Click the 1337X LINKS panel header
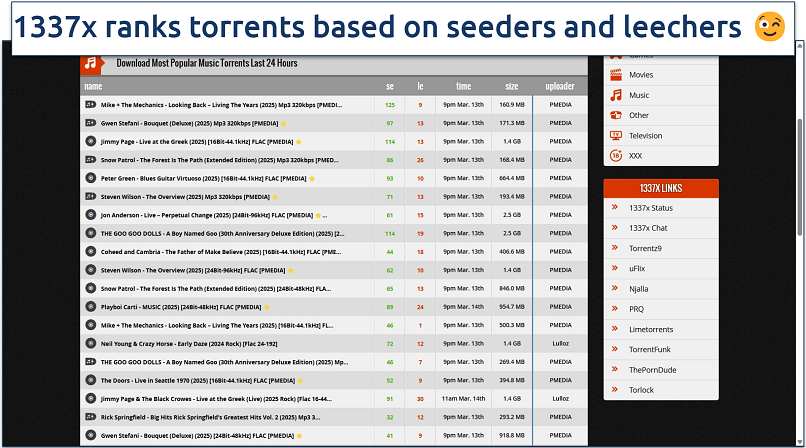This screenshot has width=806, height=448. point(661,188)
